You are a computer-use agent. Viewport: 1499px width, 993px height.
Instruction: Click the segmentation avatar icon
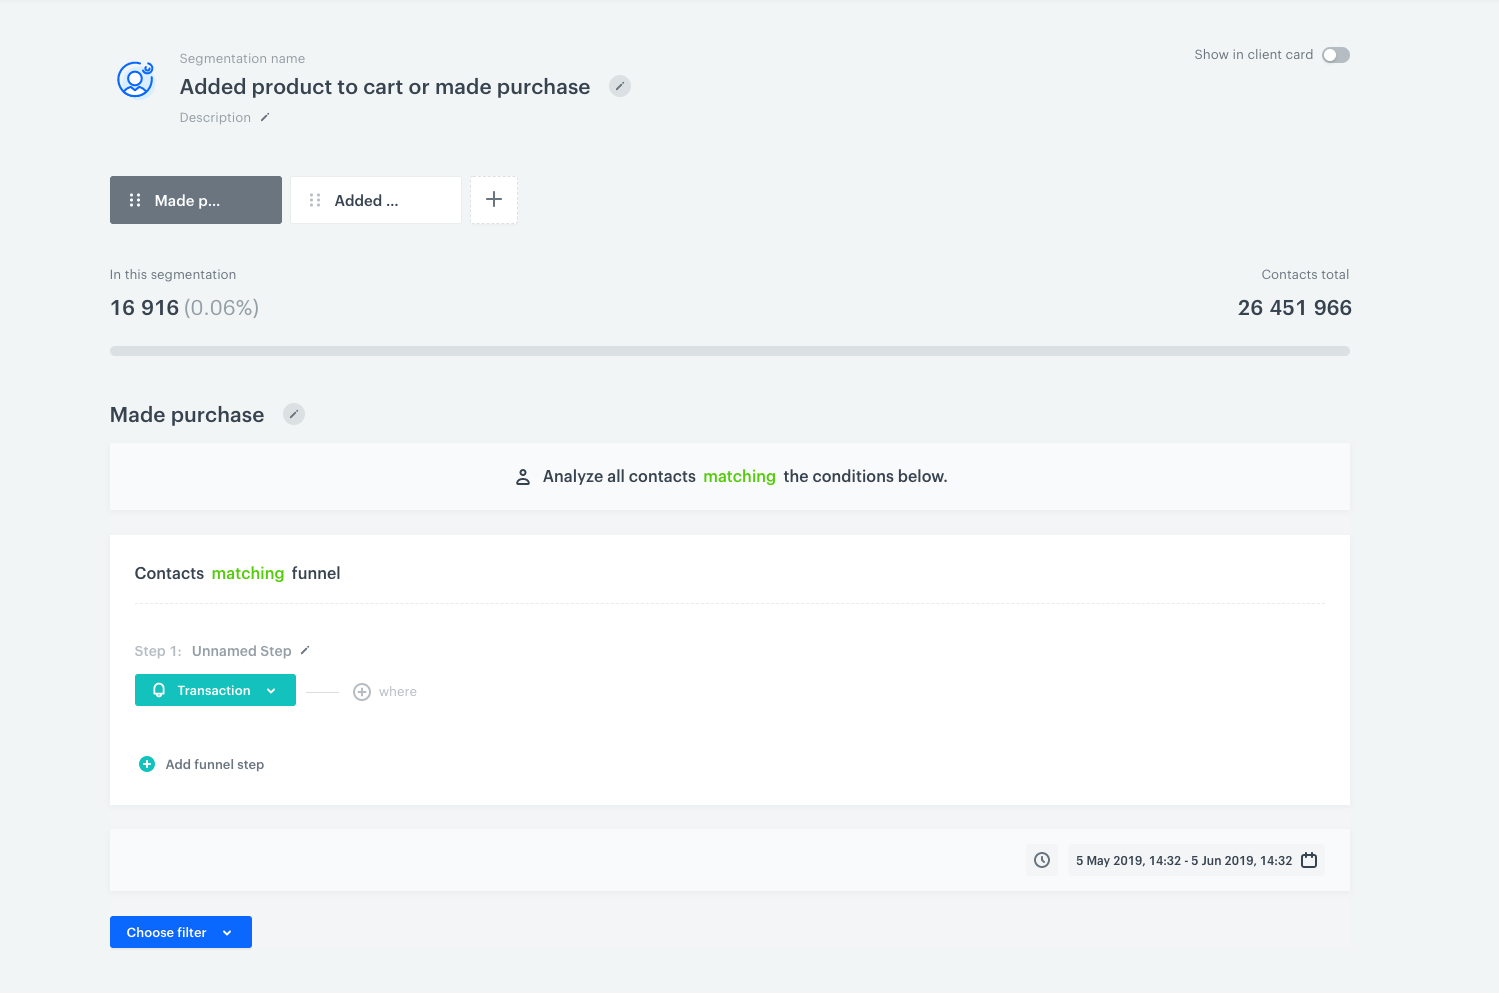point(135,81)
